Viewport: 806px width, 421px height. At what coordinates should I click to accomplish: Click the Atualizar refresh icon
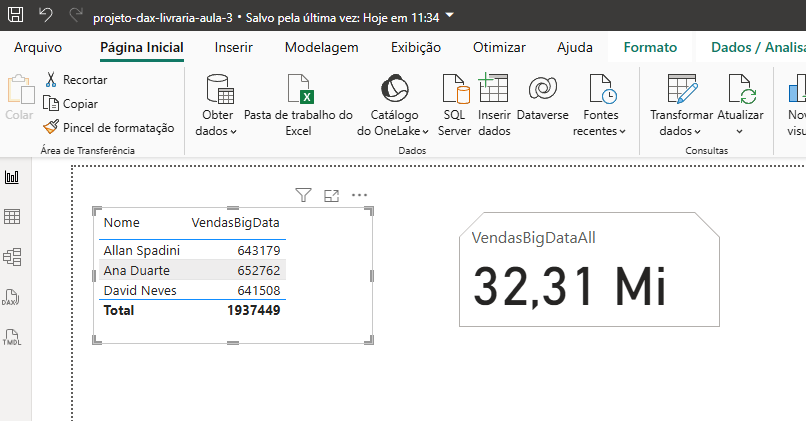(x=741, y=89)
